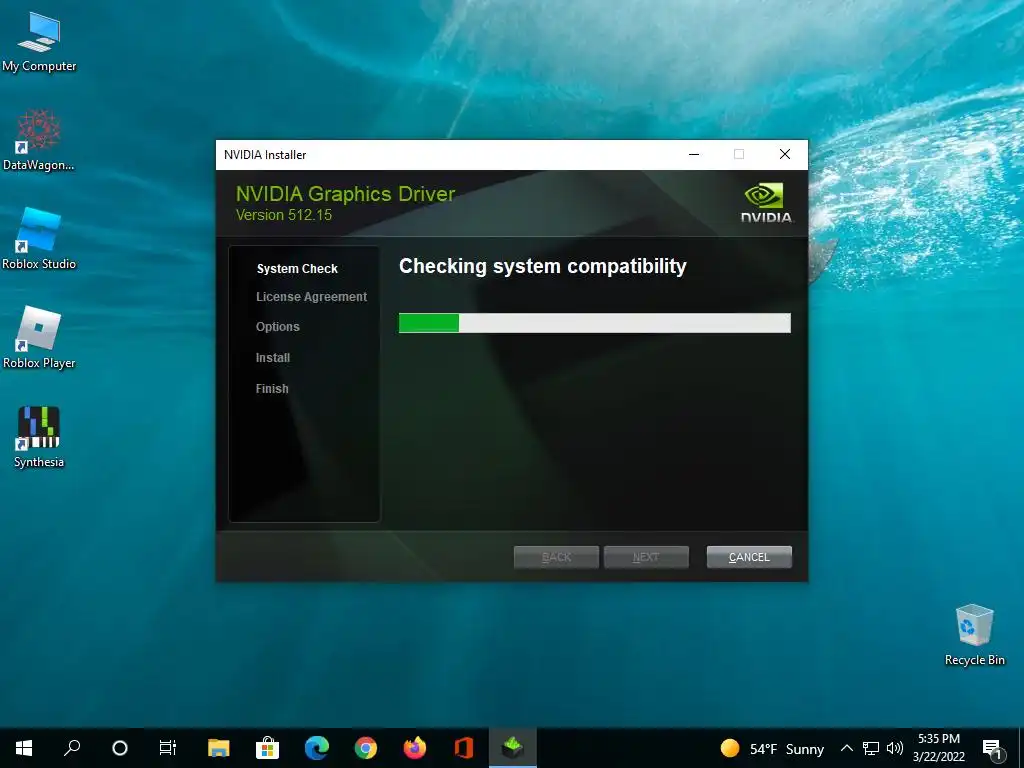The image size is (1024, 768).
Task: Click the CANCEL button
Action: point(749,557)
